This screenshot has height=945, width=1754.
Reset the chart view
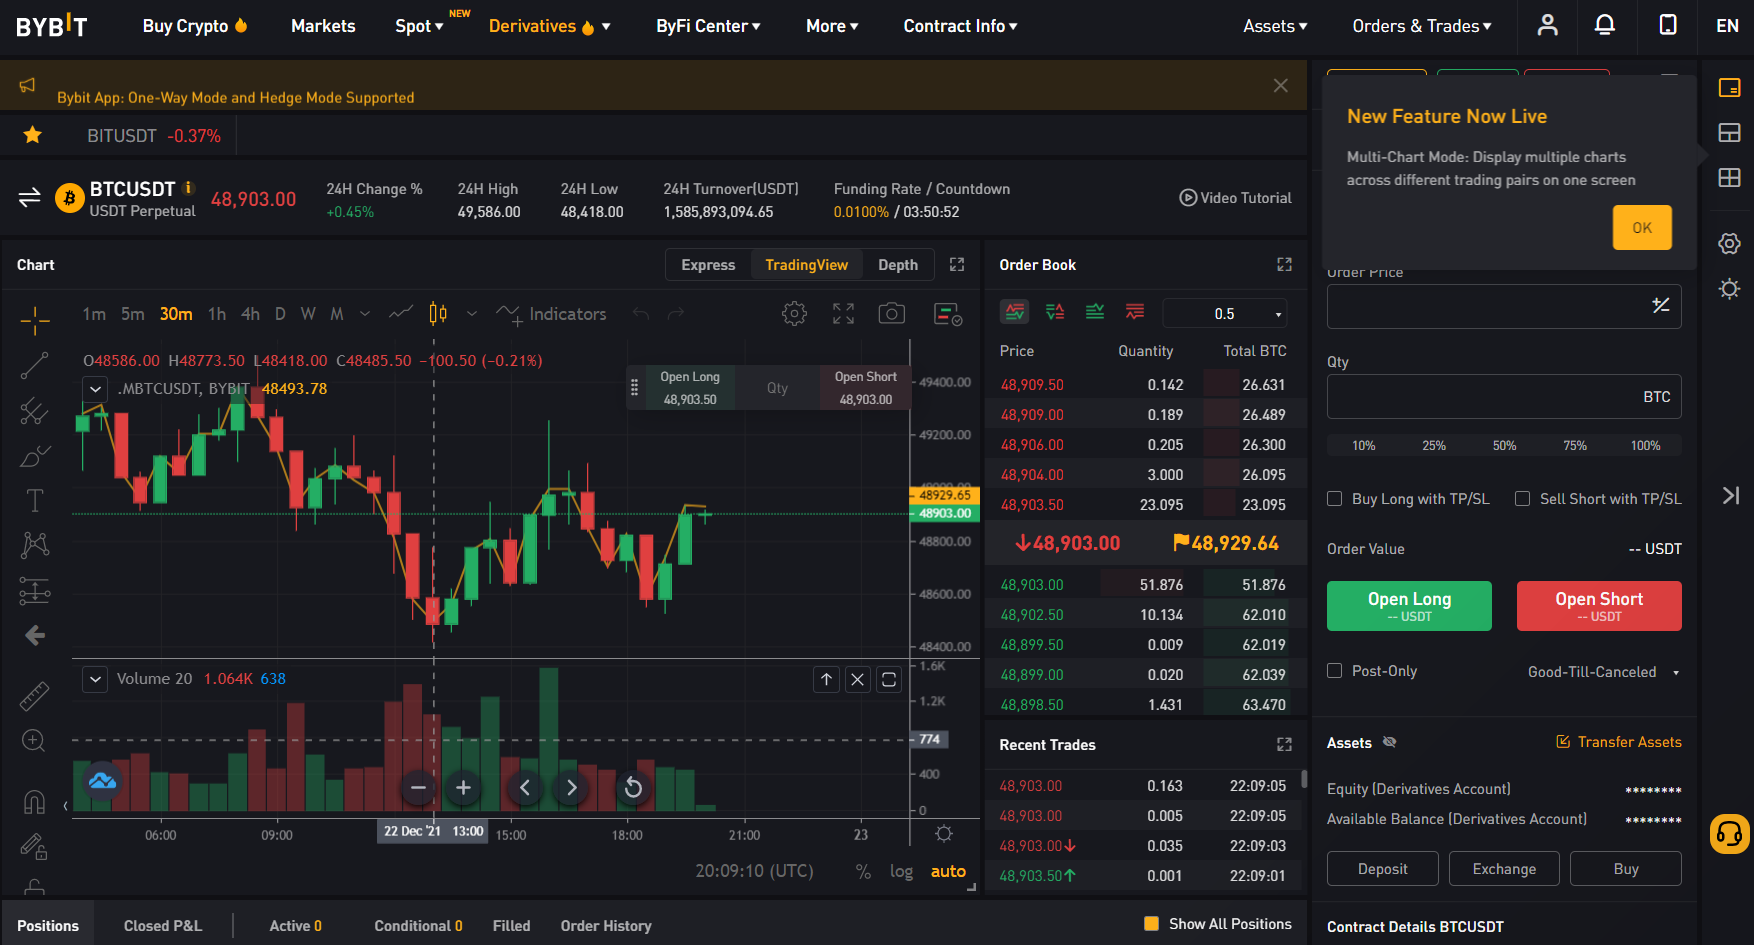point(633,788)
